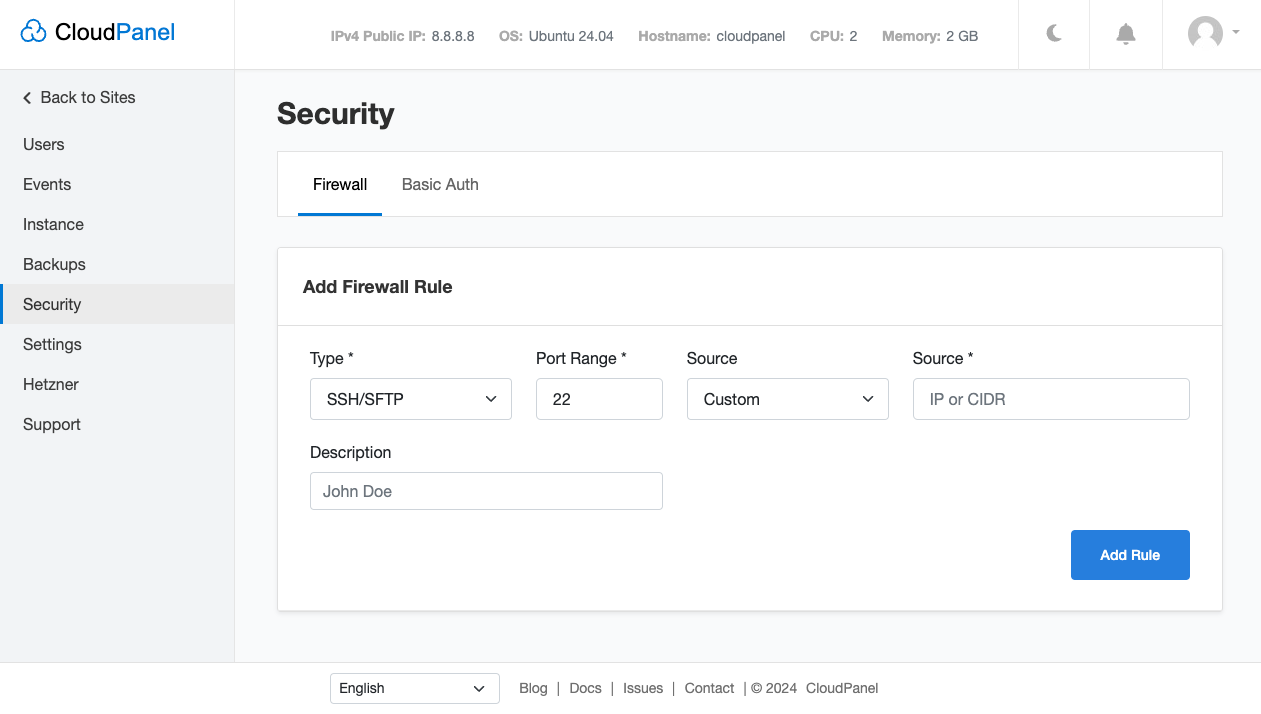Viewport: 1261px width, 714px height.
Task: Toggle dark mode moon icon
Action: tap(1054, 34)
